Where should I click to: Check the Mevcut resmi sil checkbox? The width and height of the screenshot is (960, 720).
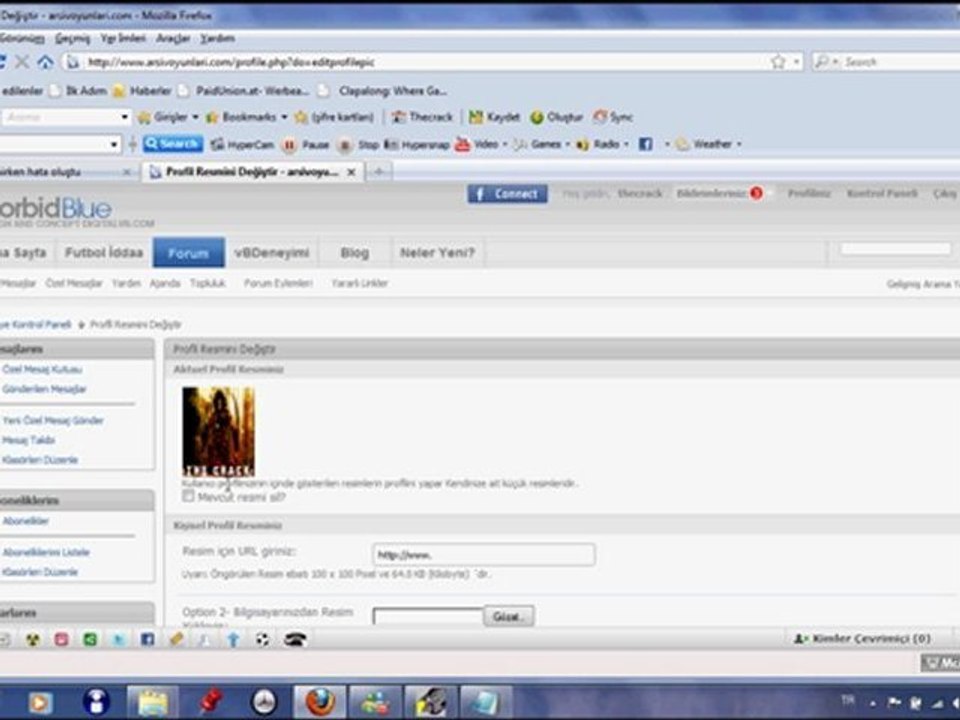[x=189, y=497]
